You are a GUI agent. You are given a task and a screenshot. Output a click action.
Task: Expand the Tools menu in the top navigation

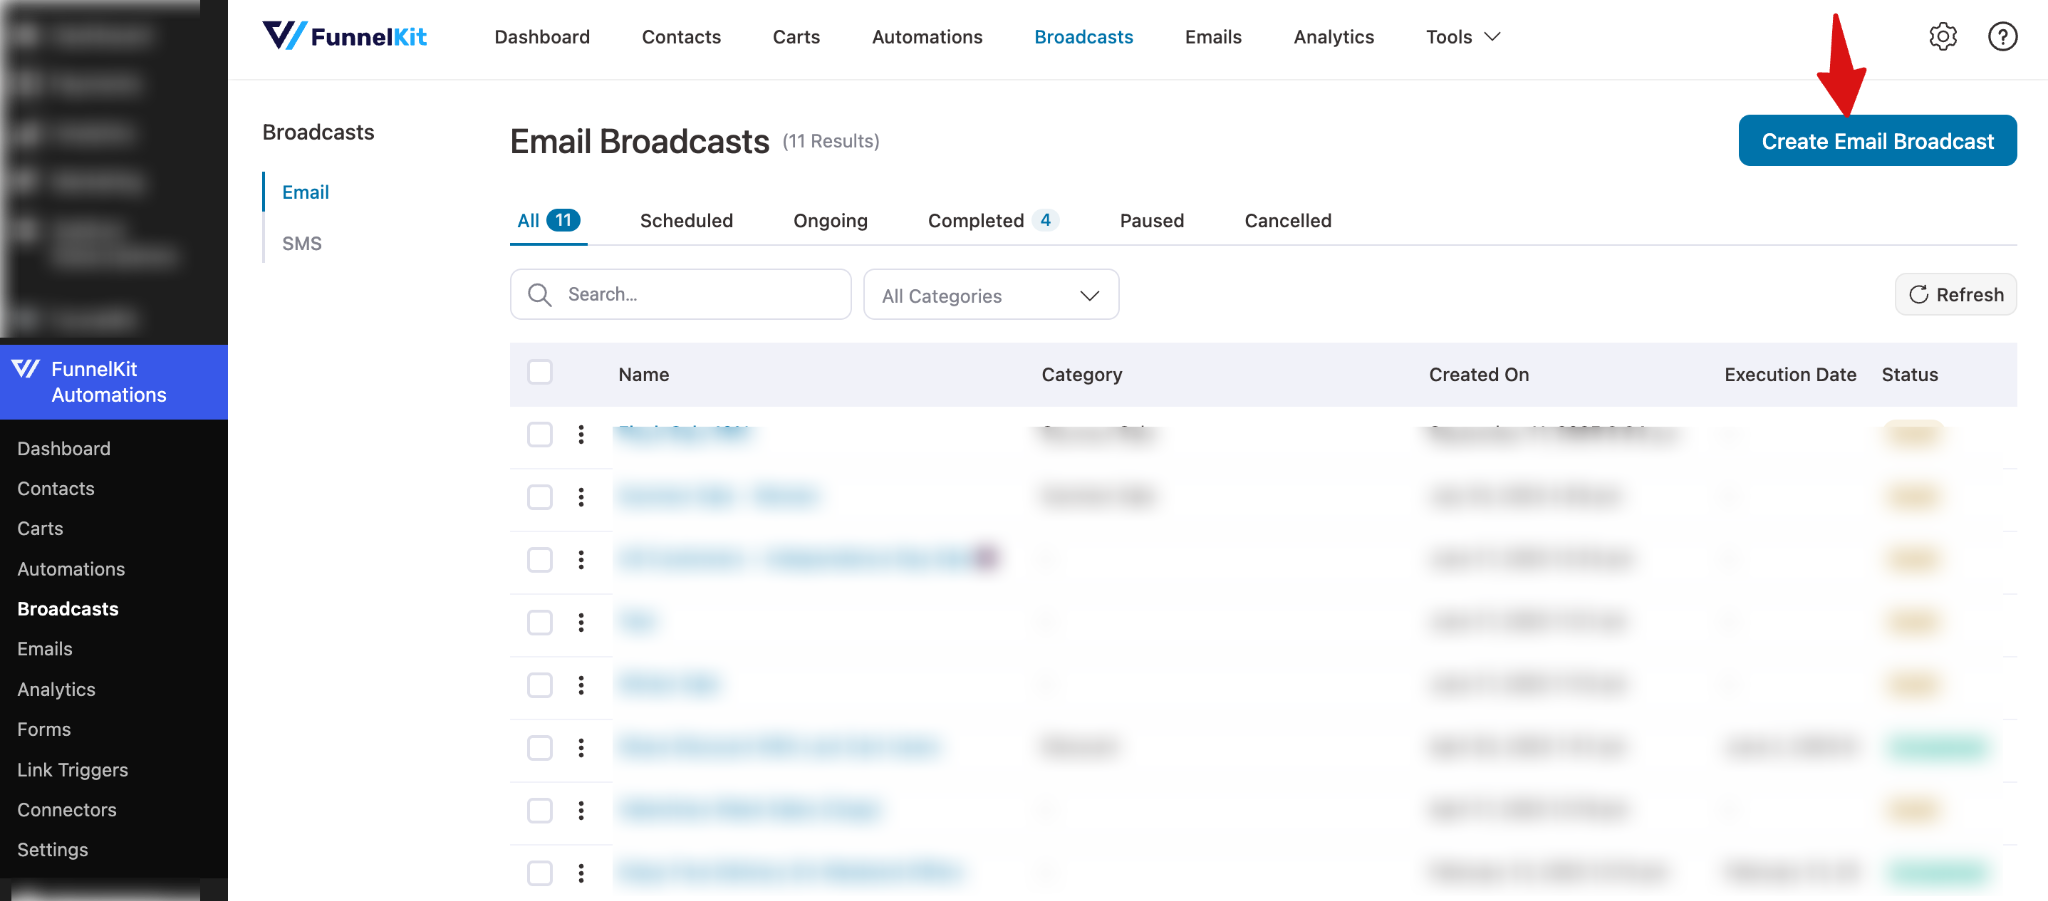[x=1461, y=36]
